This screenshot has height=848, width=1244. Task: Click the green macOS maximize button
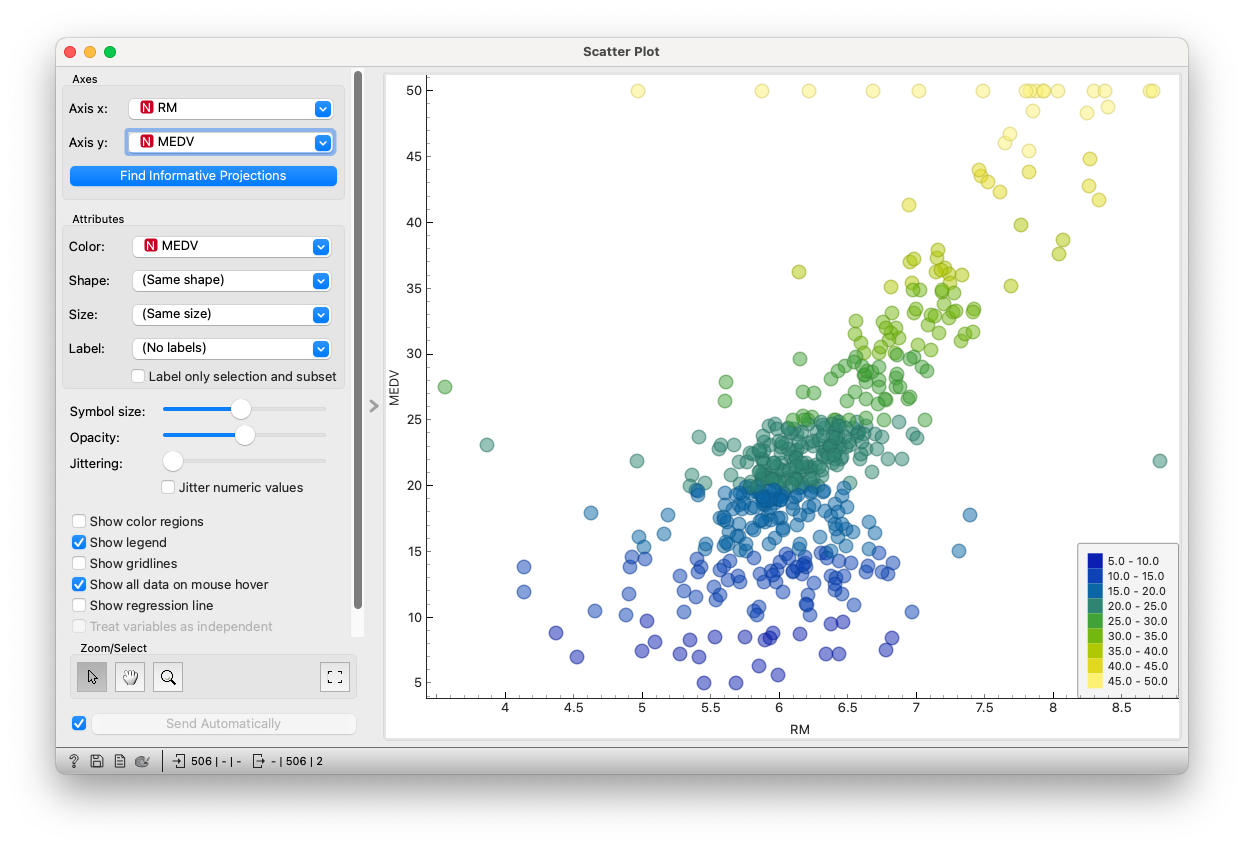[110, 52]
